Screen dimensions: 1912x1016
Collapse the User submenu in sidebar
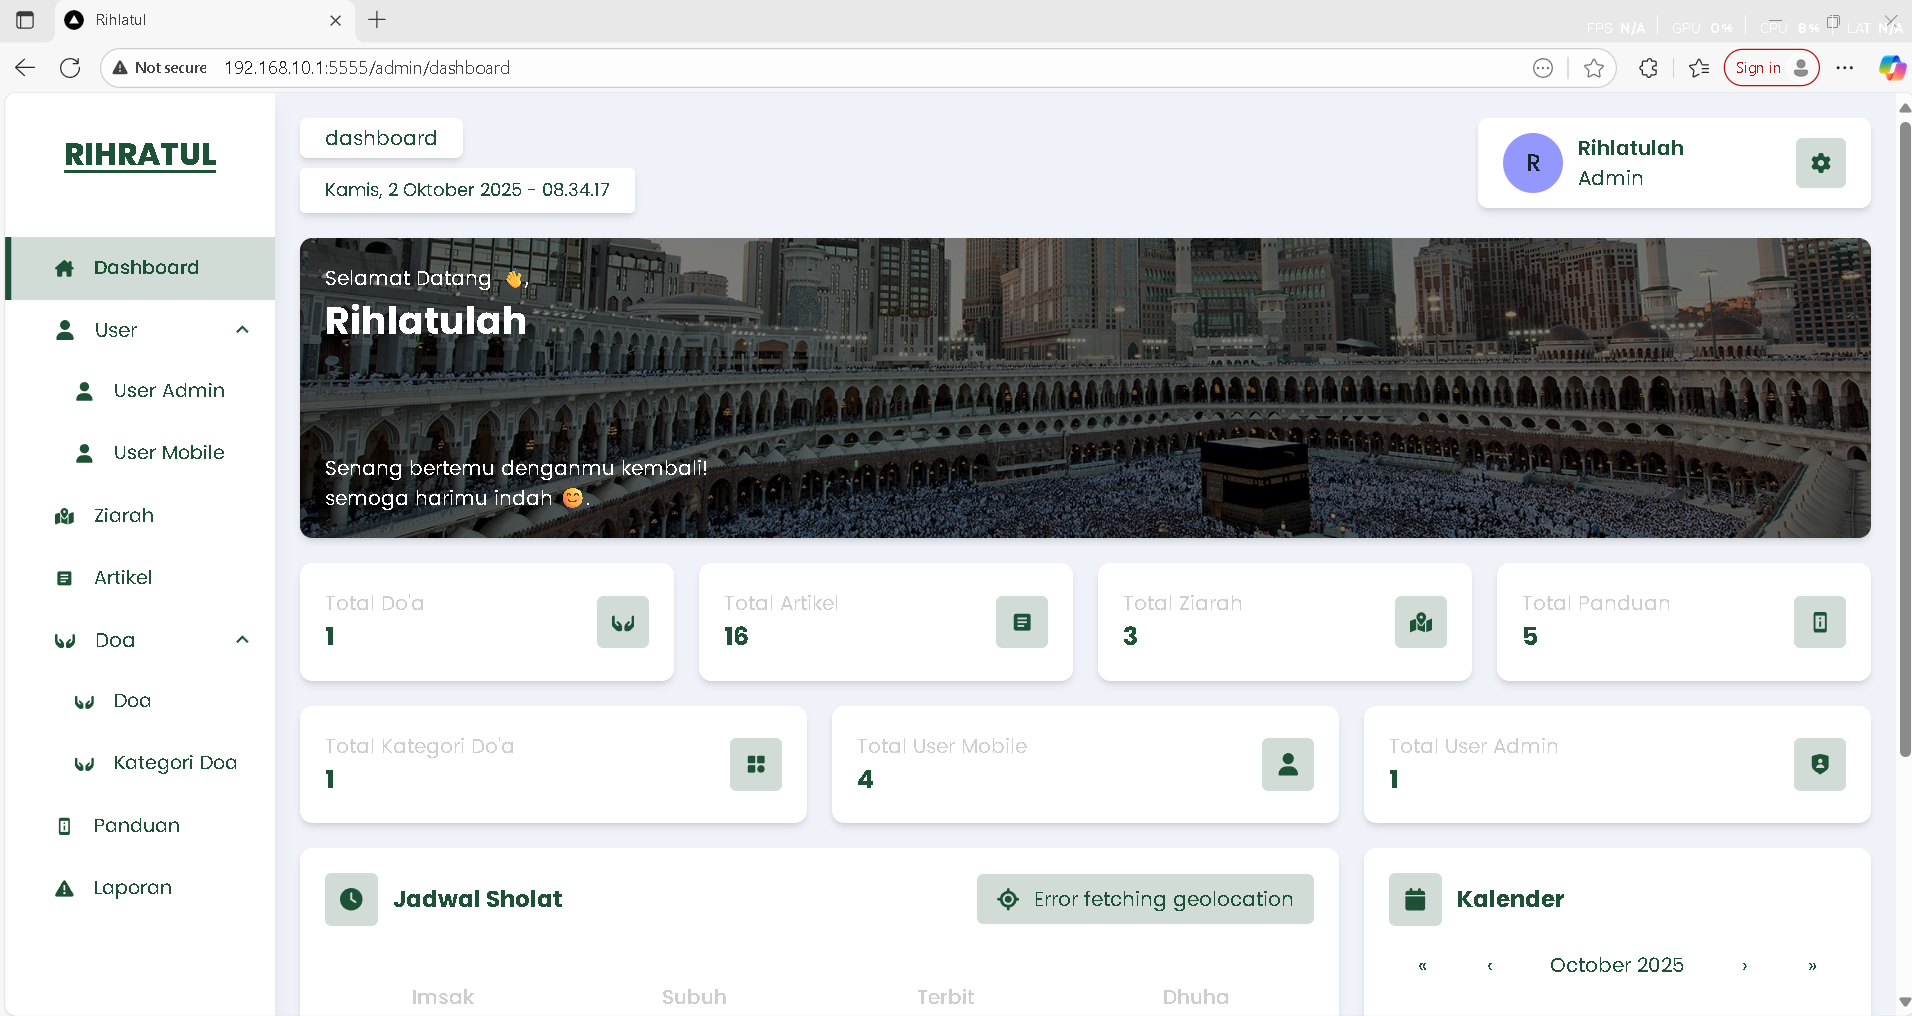[x=242, y=330]
